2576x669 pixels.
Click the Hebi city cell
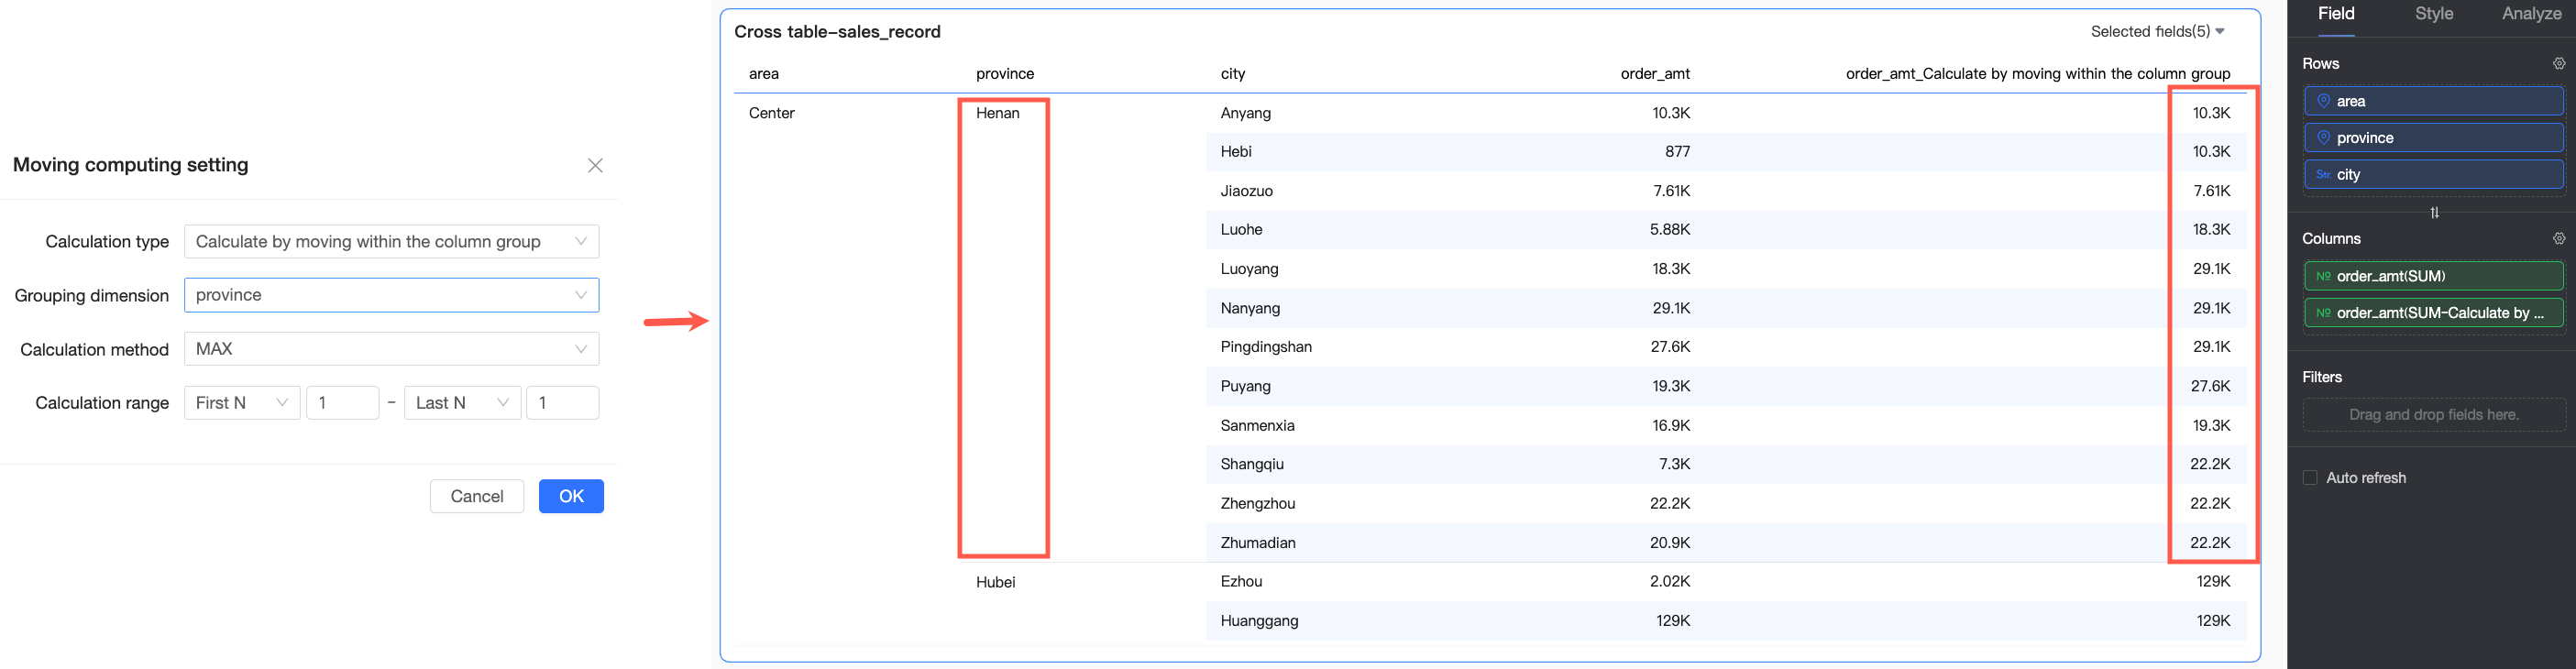1236,152
